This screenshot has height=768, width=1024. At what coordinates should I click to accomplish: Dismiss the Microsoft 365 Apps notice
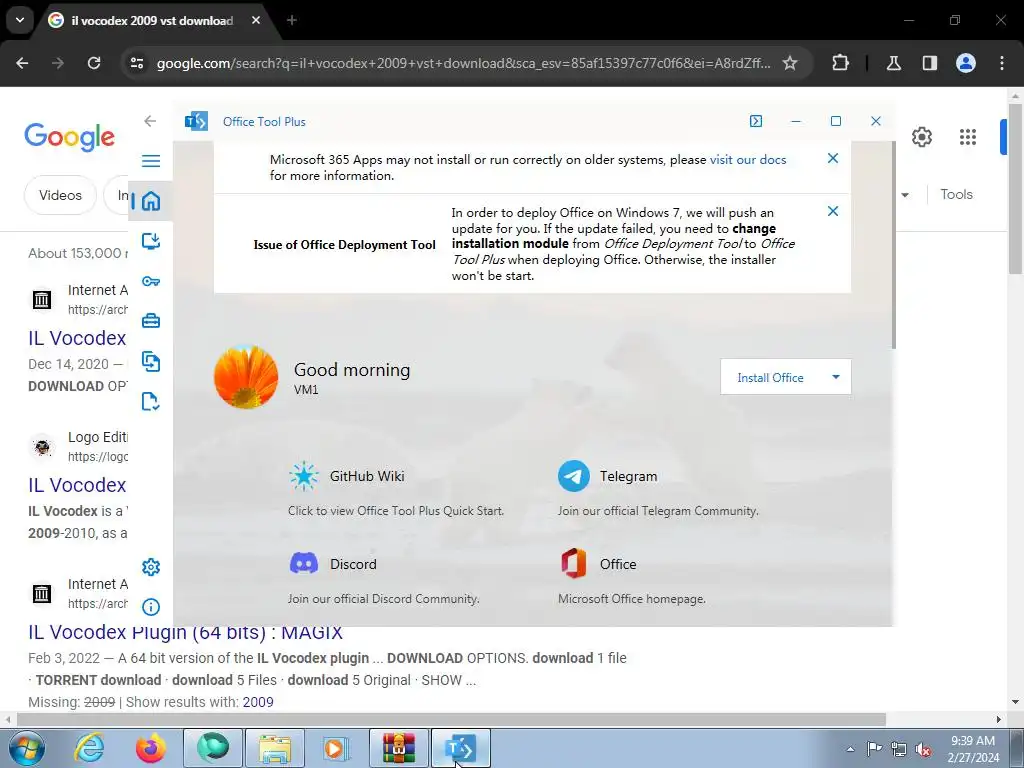833,158
